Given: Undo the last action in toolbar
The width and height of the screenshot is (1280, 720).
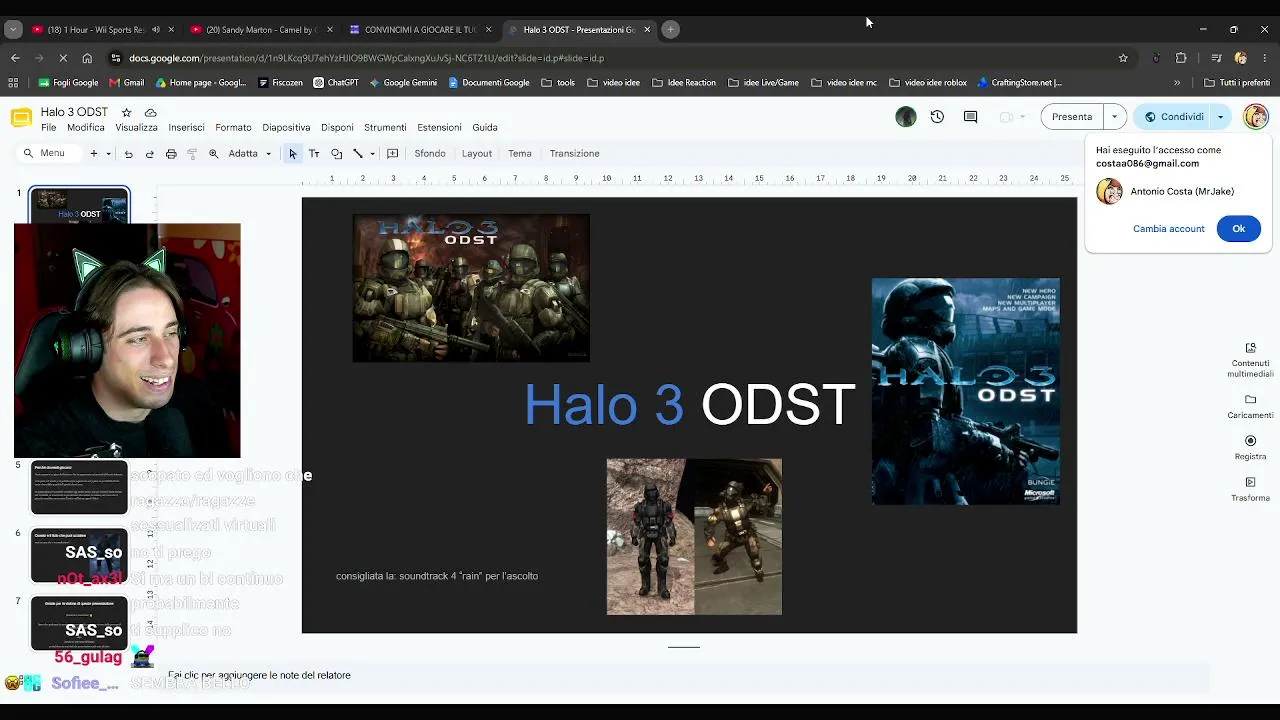Looking at the screenshot, I should pos(128,154).
